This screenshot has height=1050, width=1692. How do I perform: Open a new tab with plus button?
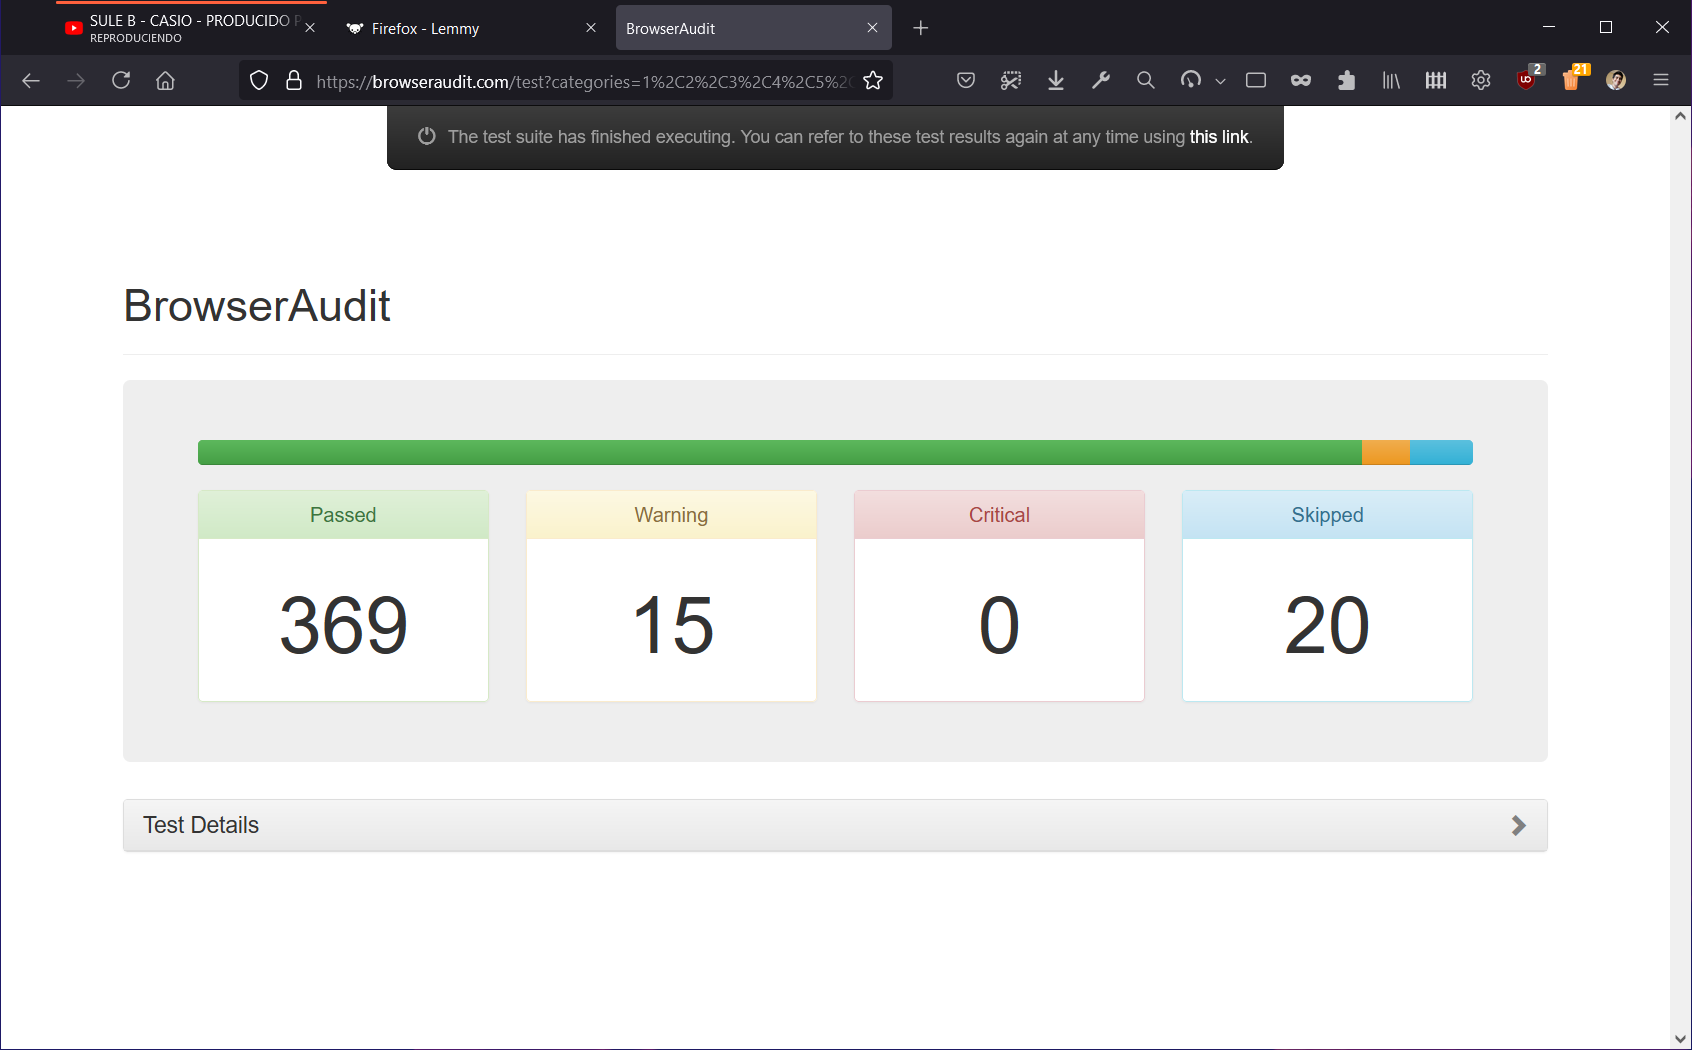pyautogui.click(x=921, y=28)
